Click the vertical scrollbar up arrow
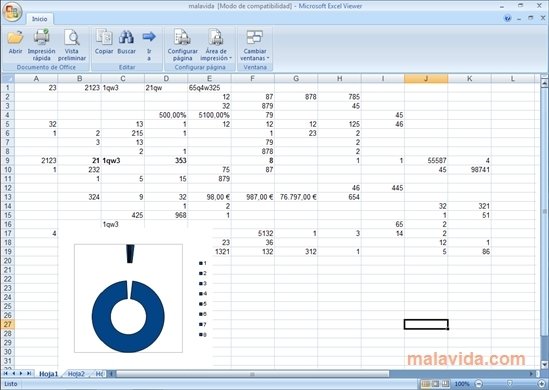The height and width of the screenshot is (390, 549). 544,83
